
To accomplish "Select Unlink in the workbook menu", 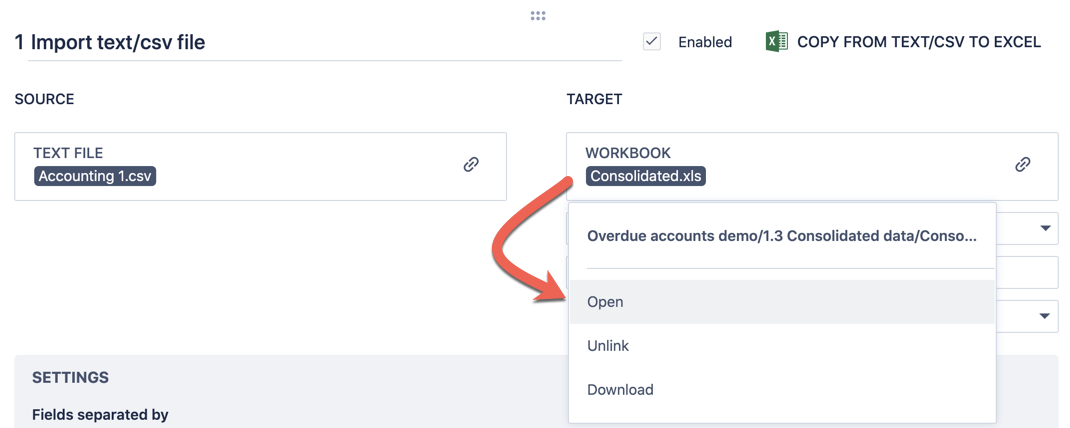I will [x=608, y=346].
